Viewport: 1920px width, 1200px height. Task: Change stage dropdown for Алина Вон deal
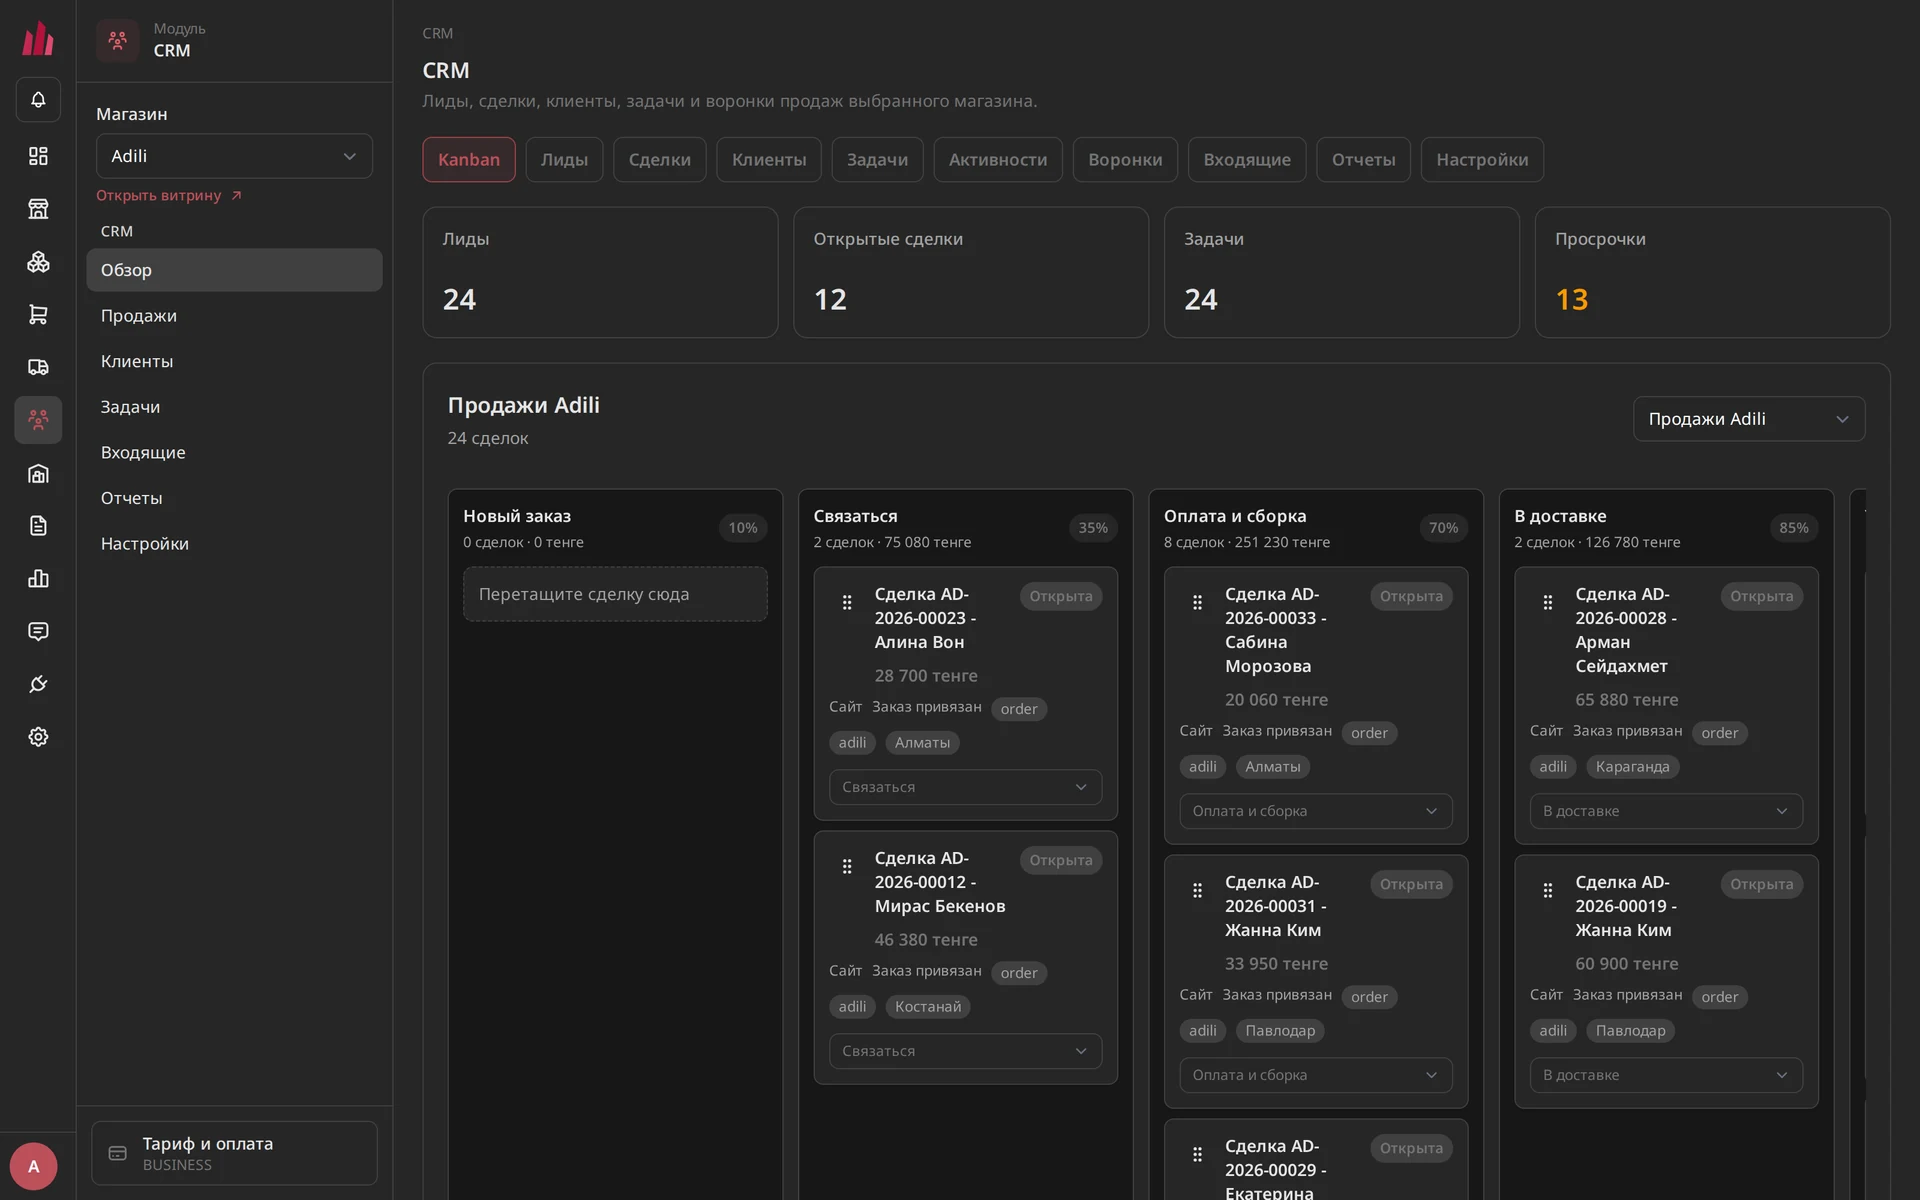coord(965,787)
